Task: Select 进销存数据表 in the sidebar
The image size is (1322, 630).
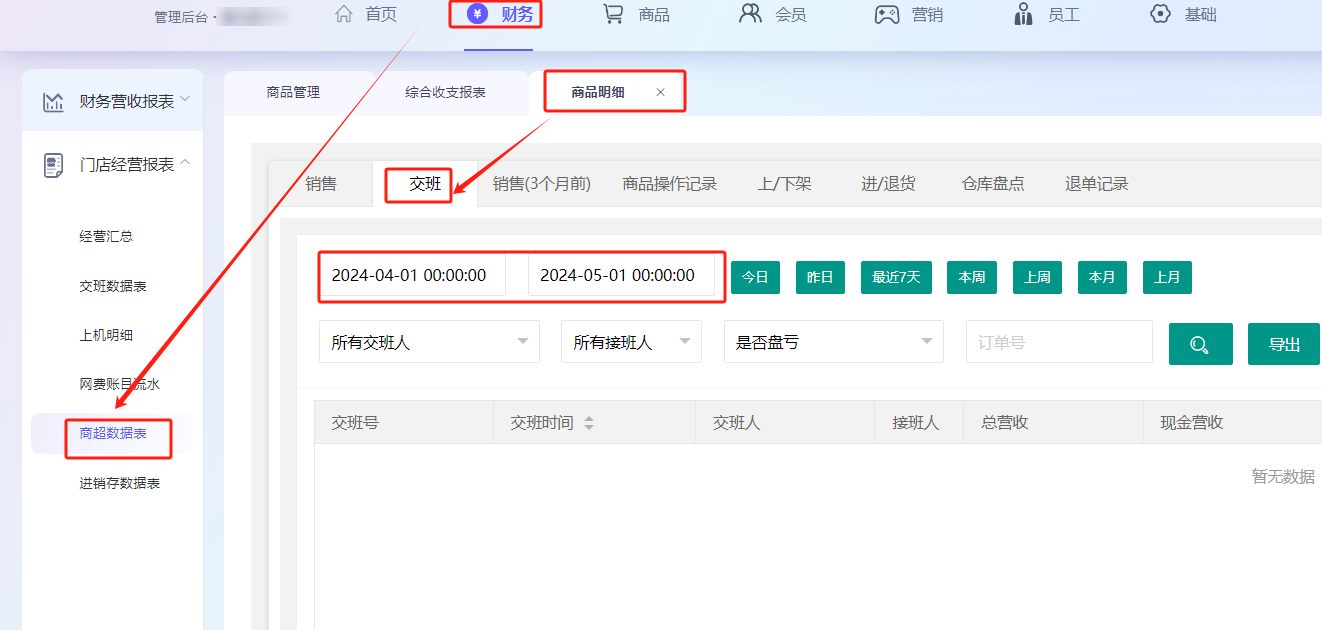Action: 120,484
